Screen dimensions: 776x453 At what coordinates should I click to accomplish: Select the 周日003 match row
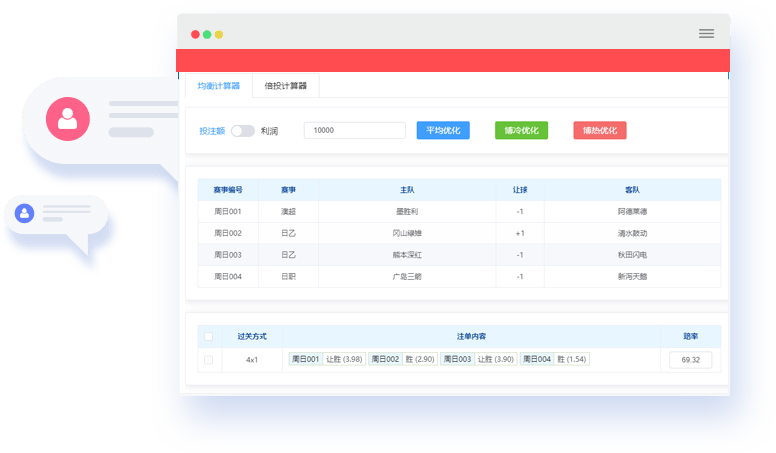[459, 254]
